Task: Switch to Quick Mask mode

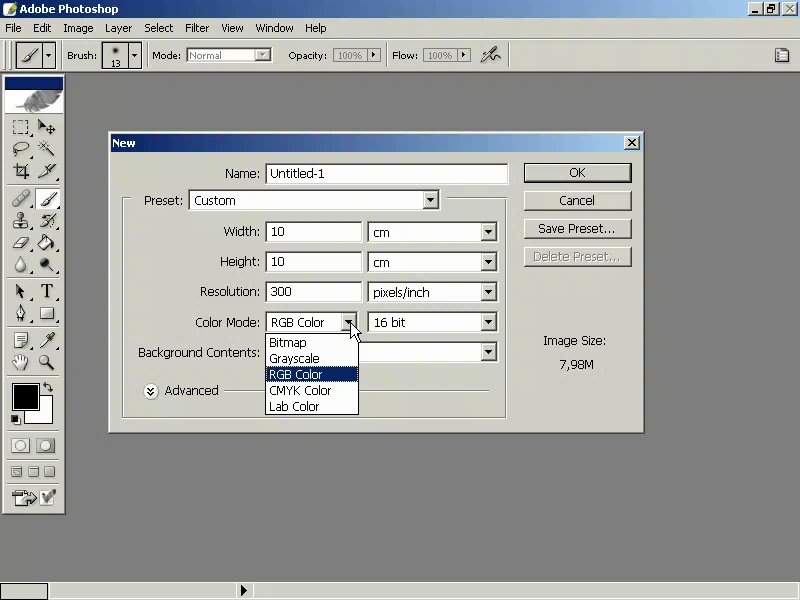Action: click(45, 445)
